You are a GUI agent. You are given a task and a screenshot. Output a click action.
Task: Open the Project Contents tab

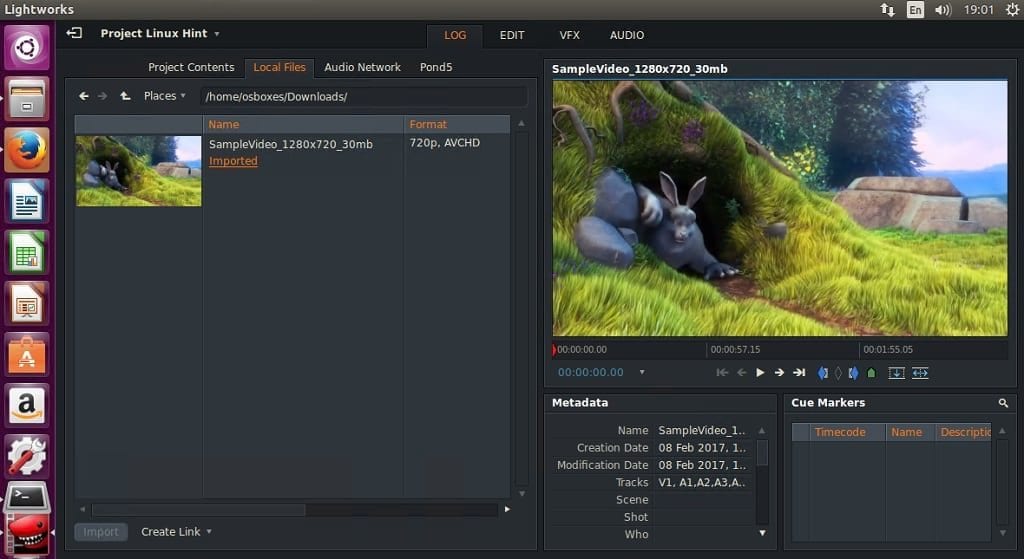click(191, 67)
